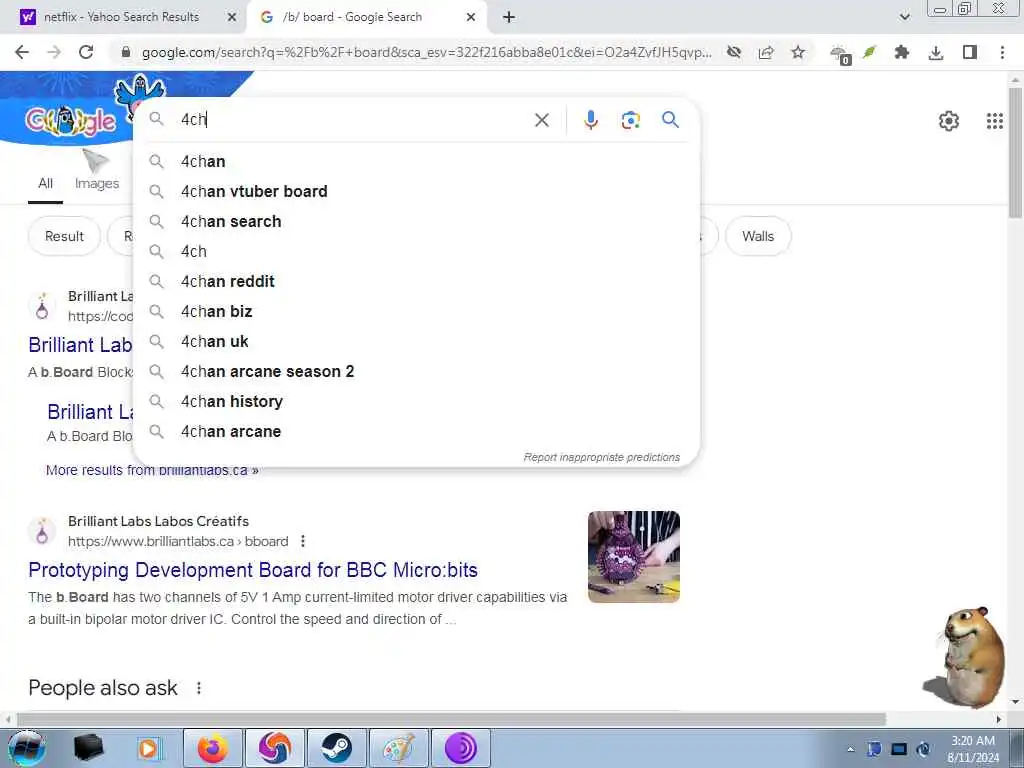Open 'More results from brilliantlabs.ca' link
Screen dimensions: 1024x768
click(x=152, y=470)
